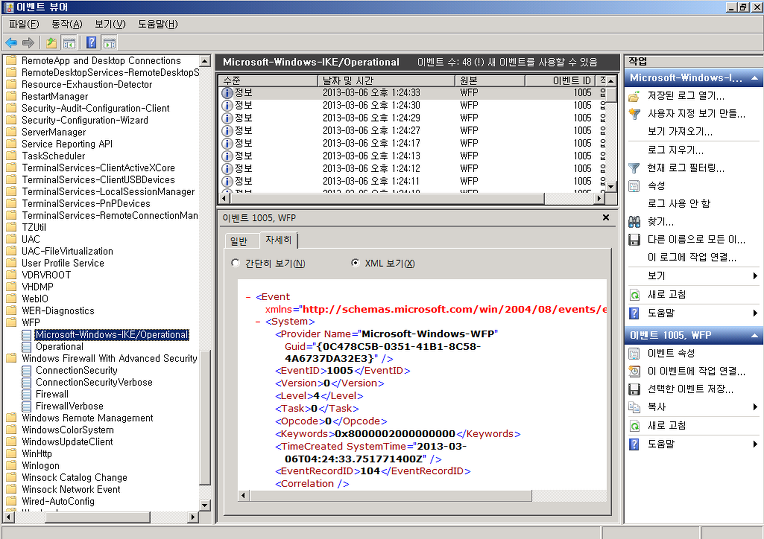Select FirewallVerbose tree item
The width and height of the screenshot is (764, 539).
(x=69, y=406)
